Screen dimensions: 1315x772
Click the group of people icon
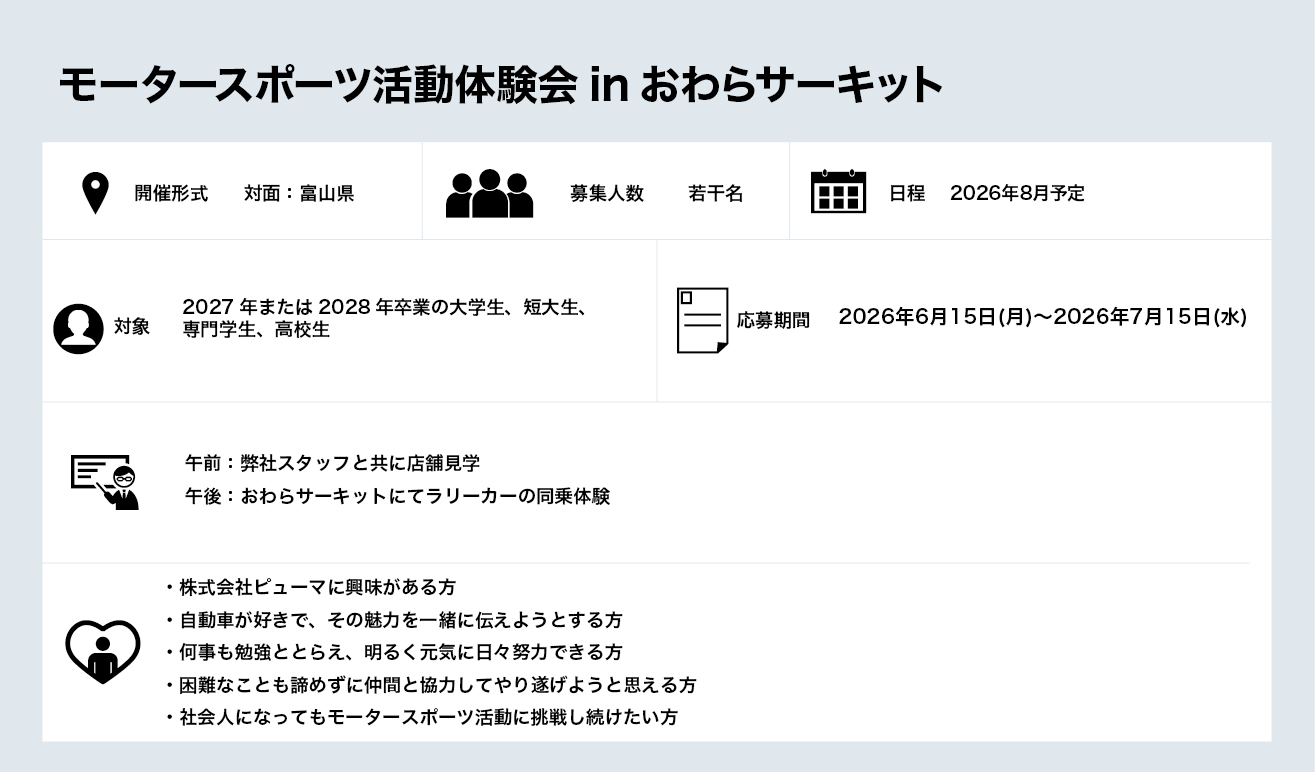point(489,193)
